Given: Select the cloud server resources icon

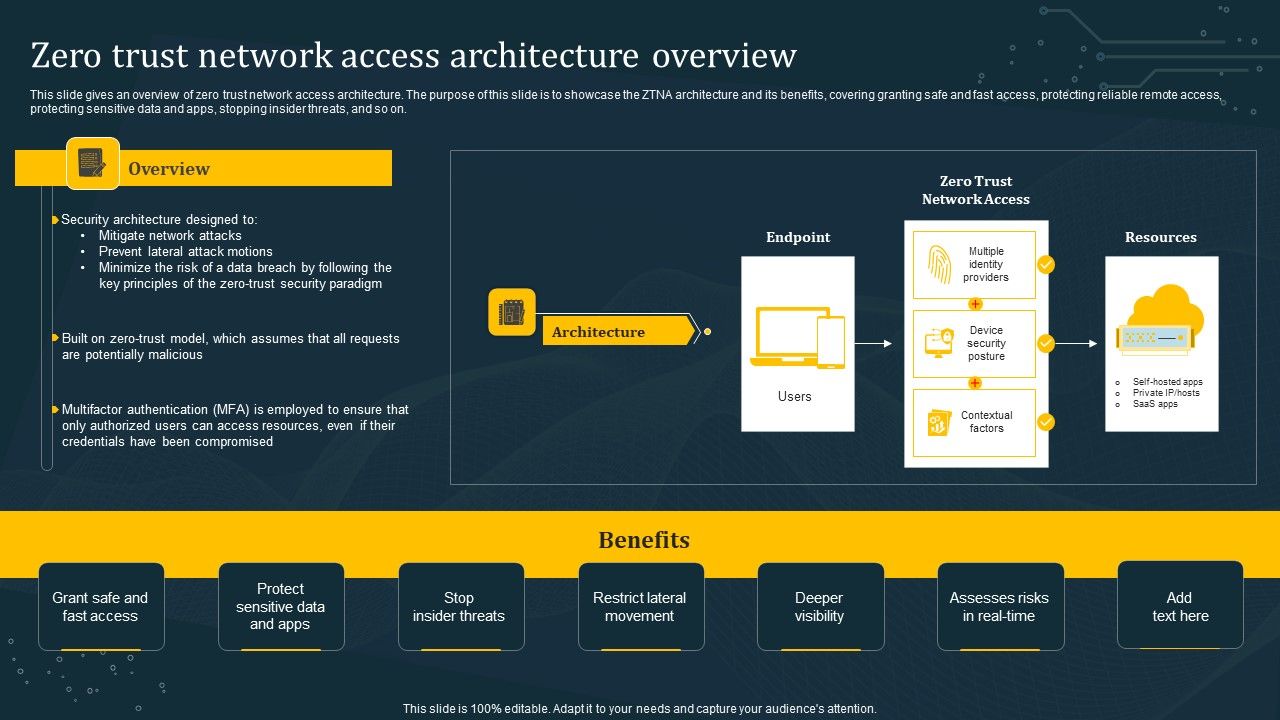Looking at the screenshot, I should (x=1160, y=319).
